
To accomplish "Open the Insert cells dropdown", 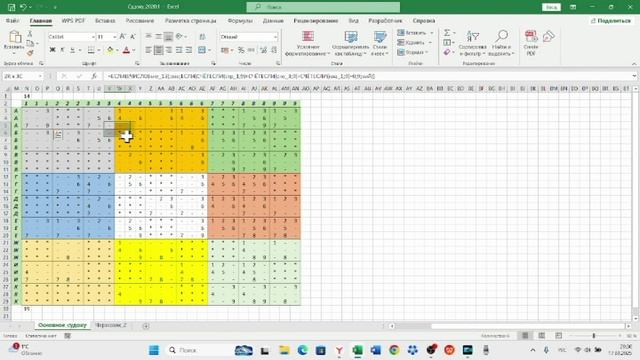I will pos(415,33).
